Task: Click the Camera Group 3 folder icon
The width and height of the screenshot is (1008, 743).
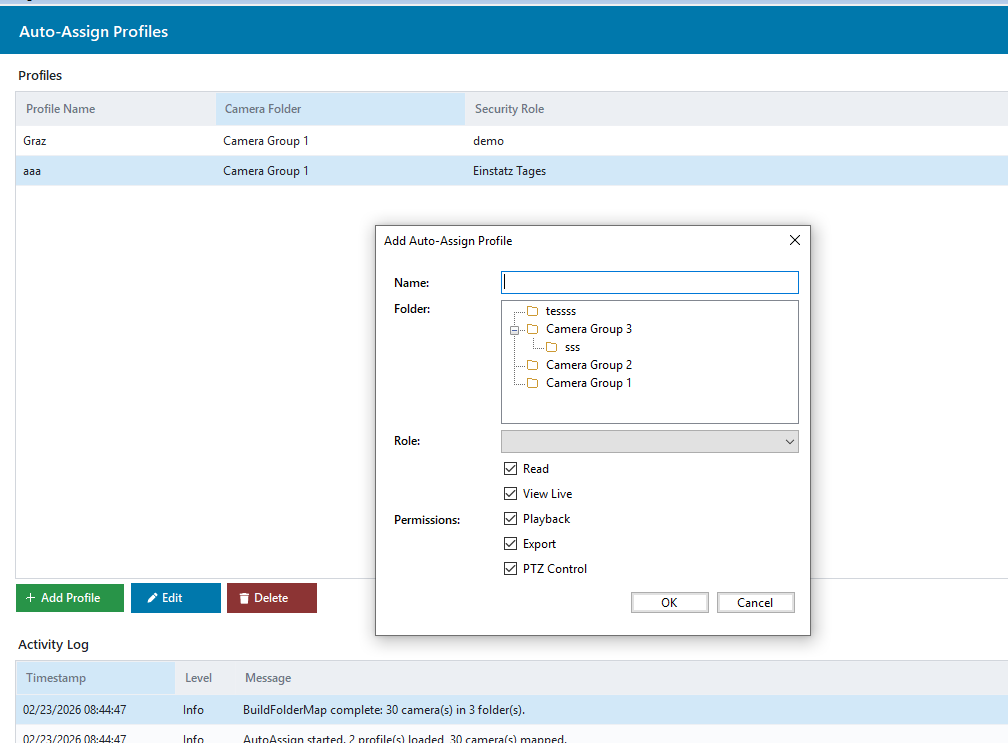Action: (533, 329)
